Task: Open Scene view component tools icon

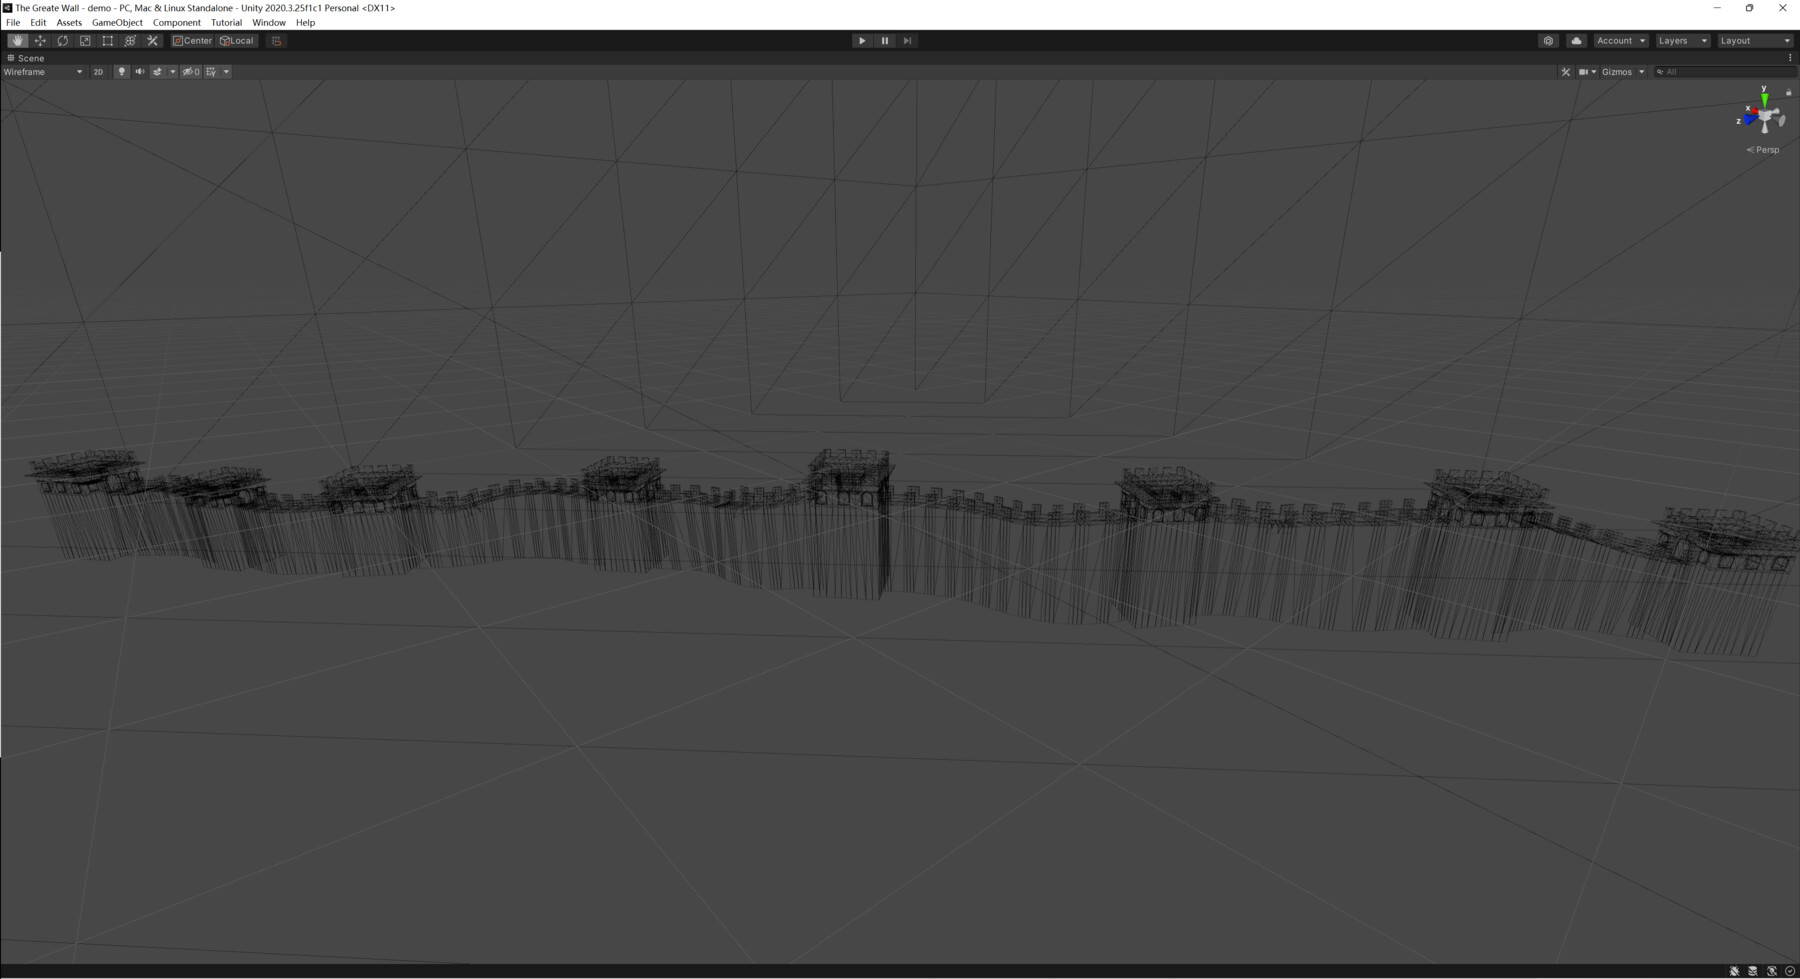Action: (x=1566, y=72)
